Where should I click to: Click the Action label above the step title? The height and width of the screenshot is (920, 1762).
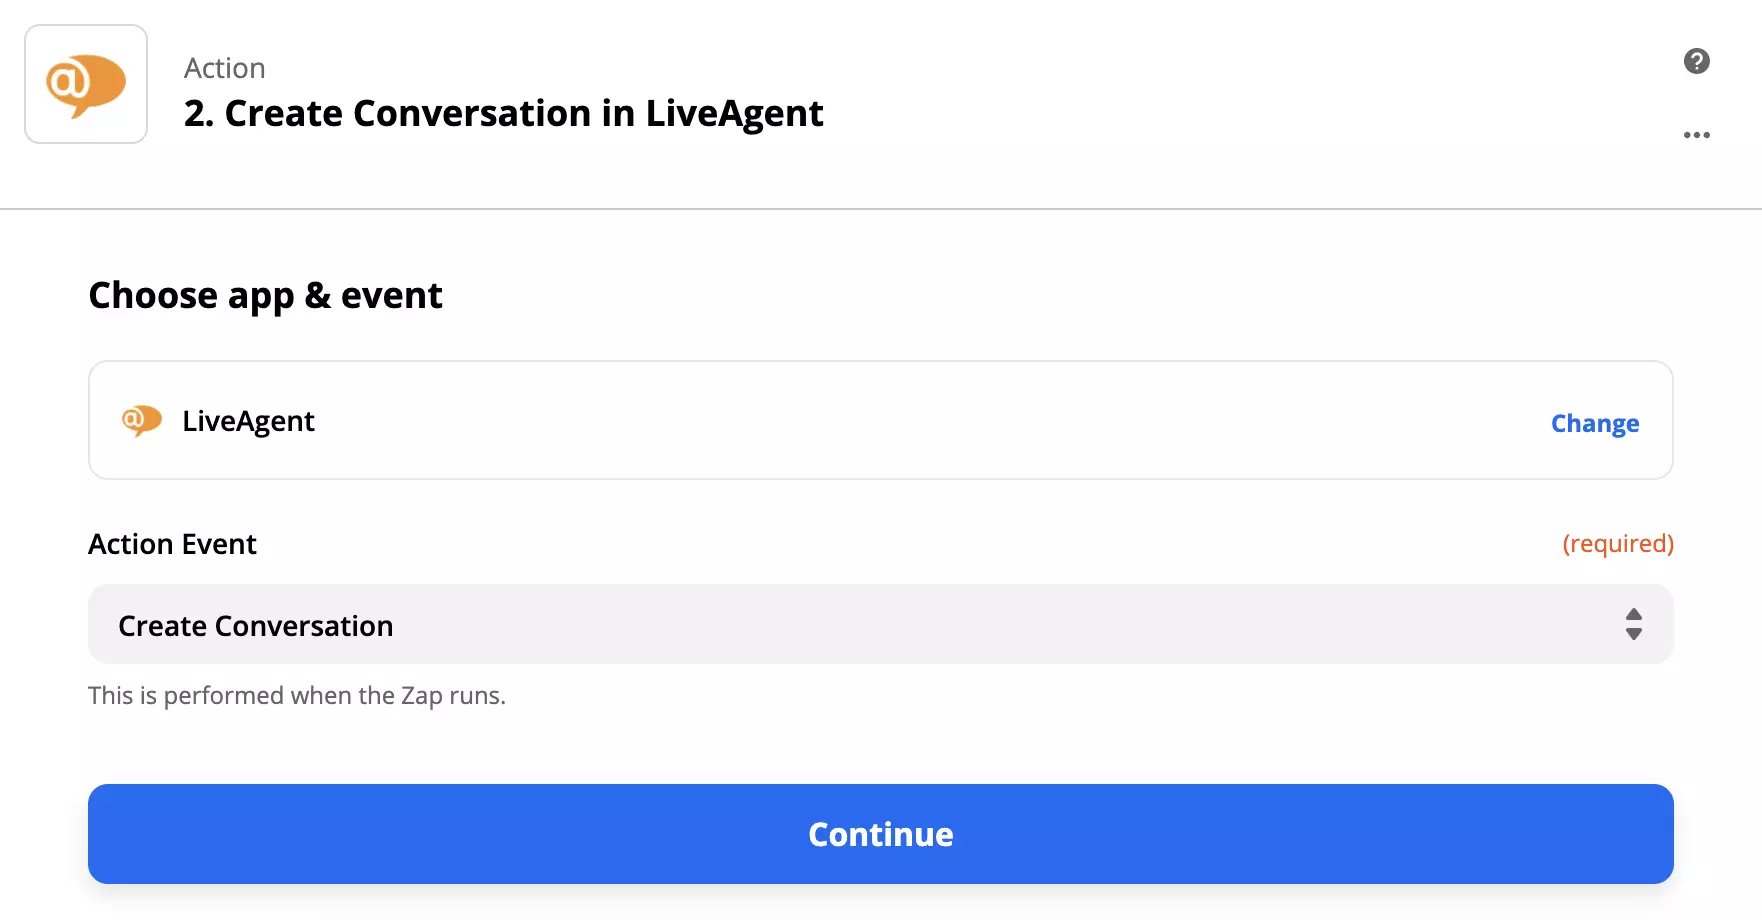pos(224,67)
